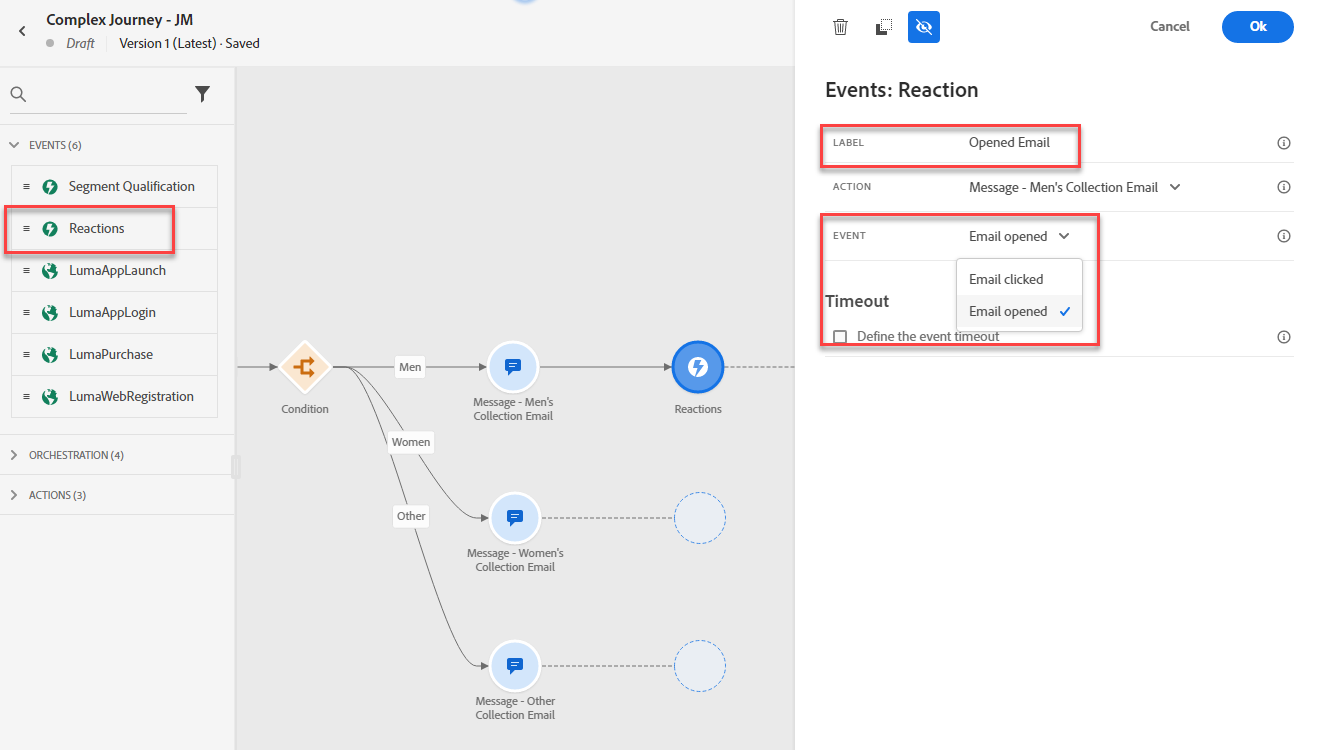Click the LumaAppLaunch globe icon
Viewport: 1317px width, 750px height.
(x=50, y=271)
